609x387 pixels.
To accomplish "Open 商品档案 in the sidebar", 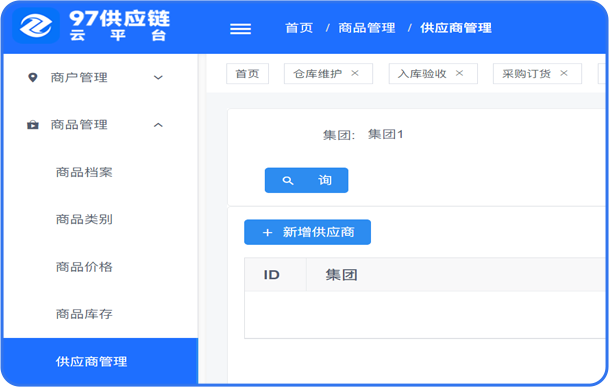I will tap(84, 172).
